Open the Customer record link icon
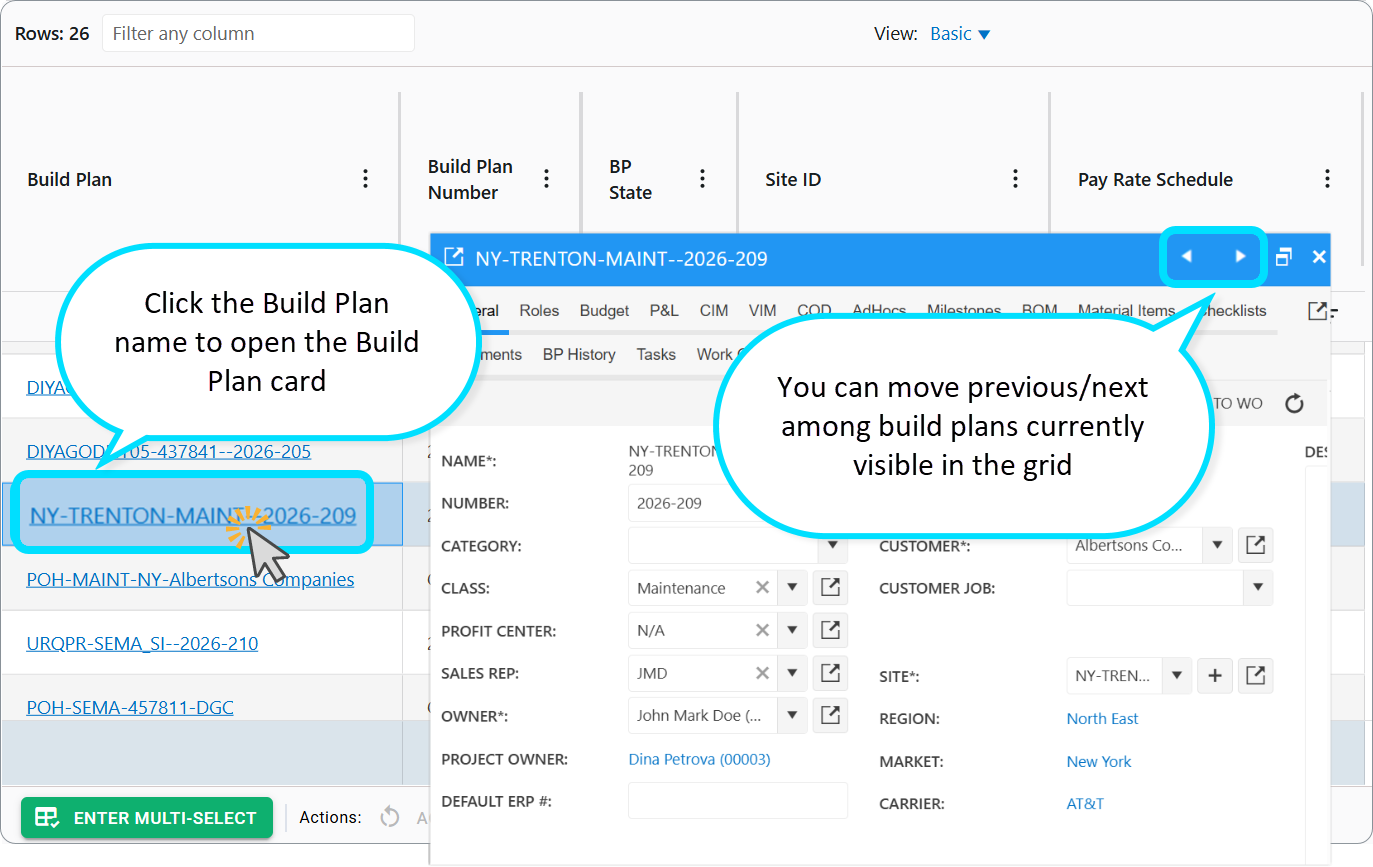The height and width of the screenshot is (867, 1373). coord(1256,546)
